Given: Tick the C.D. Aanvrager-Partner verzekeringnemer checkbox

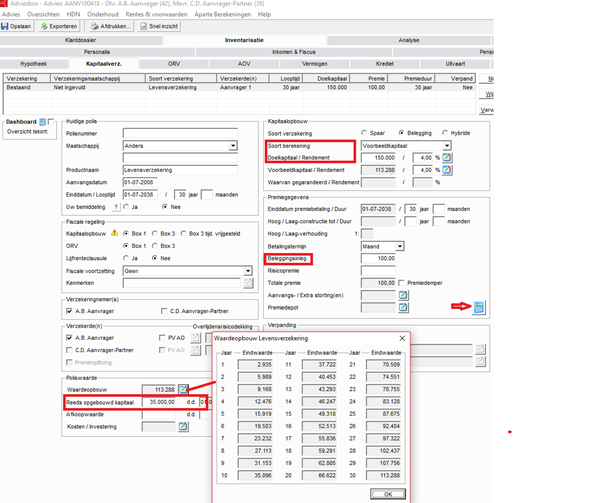Looking at the screenshot, I should (165, 311).
